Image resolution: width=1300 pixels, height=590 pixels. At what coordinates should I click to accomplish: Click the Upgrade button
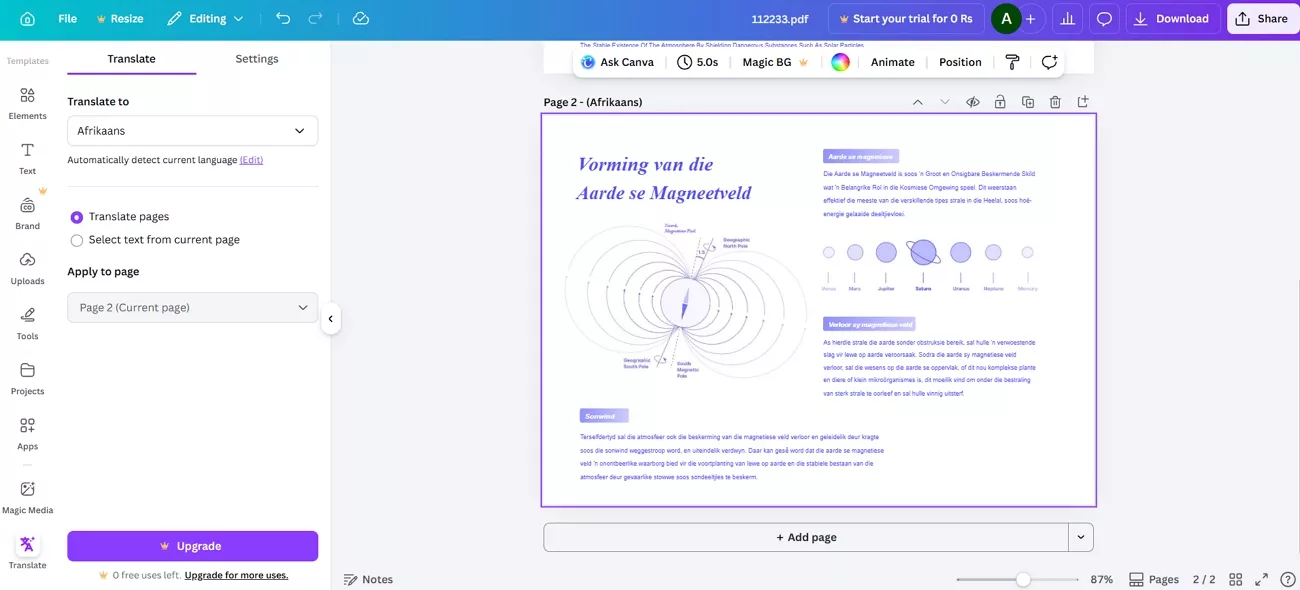[x=192, y=546]
